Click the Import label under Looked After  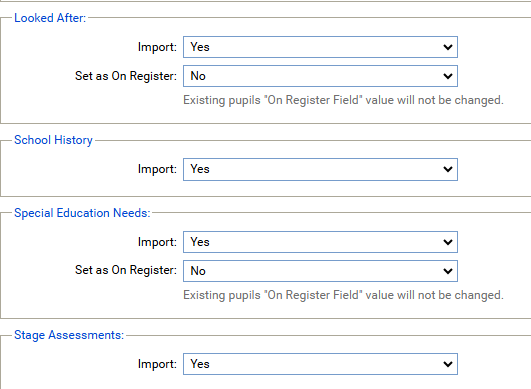(x=157, y=47)
